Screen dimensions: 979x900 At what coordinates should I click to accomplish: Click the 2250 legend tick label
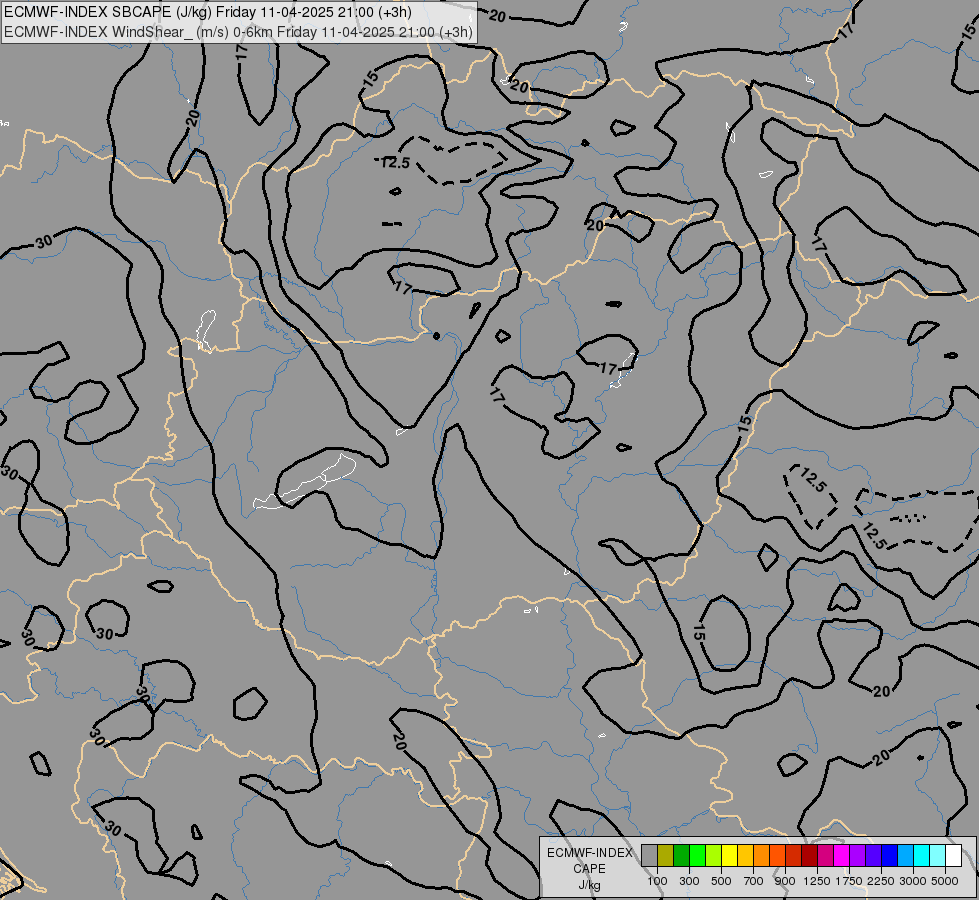pyautogui.click(x=881, y=881)
